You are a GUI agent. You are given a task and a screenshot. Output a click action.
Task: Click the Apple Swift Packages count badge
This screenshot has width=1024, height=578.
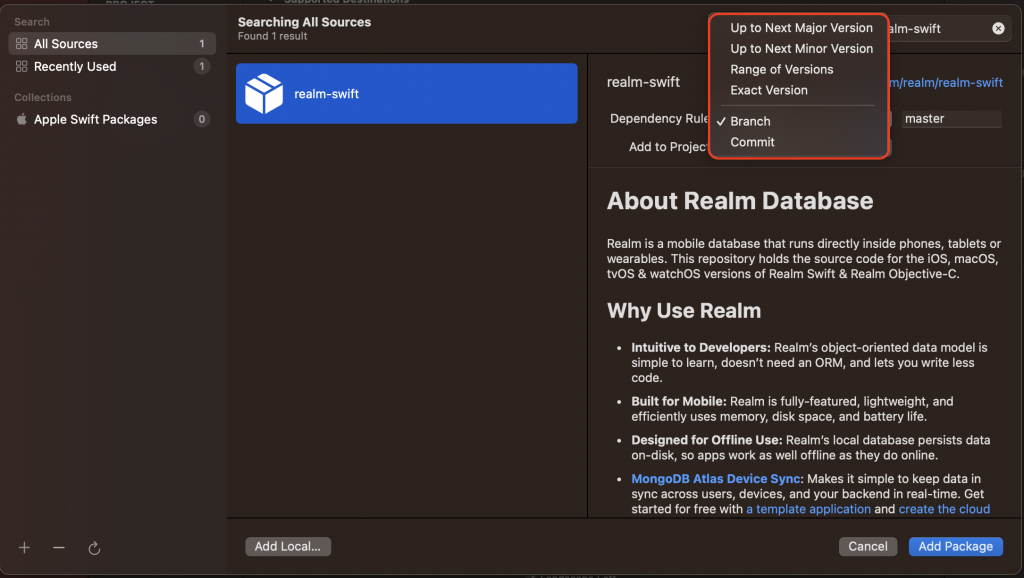(202, 120)
